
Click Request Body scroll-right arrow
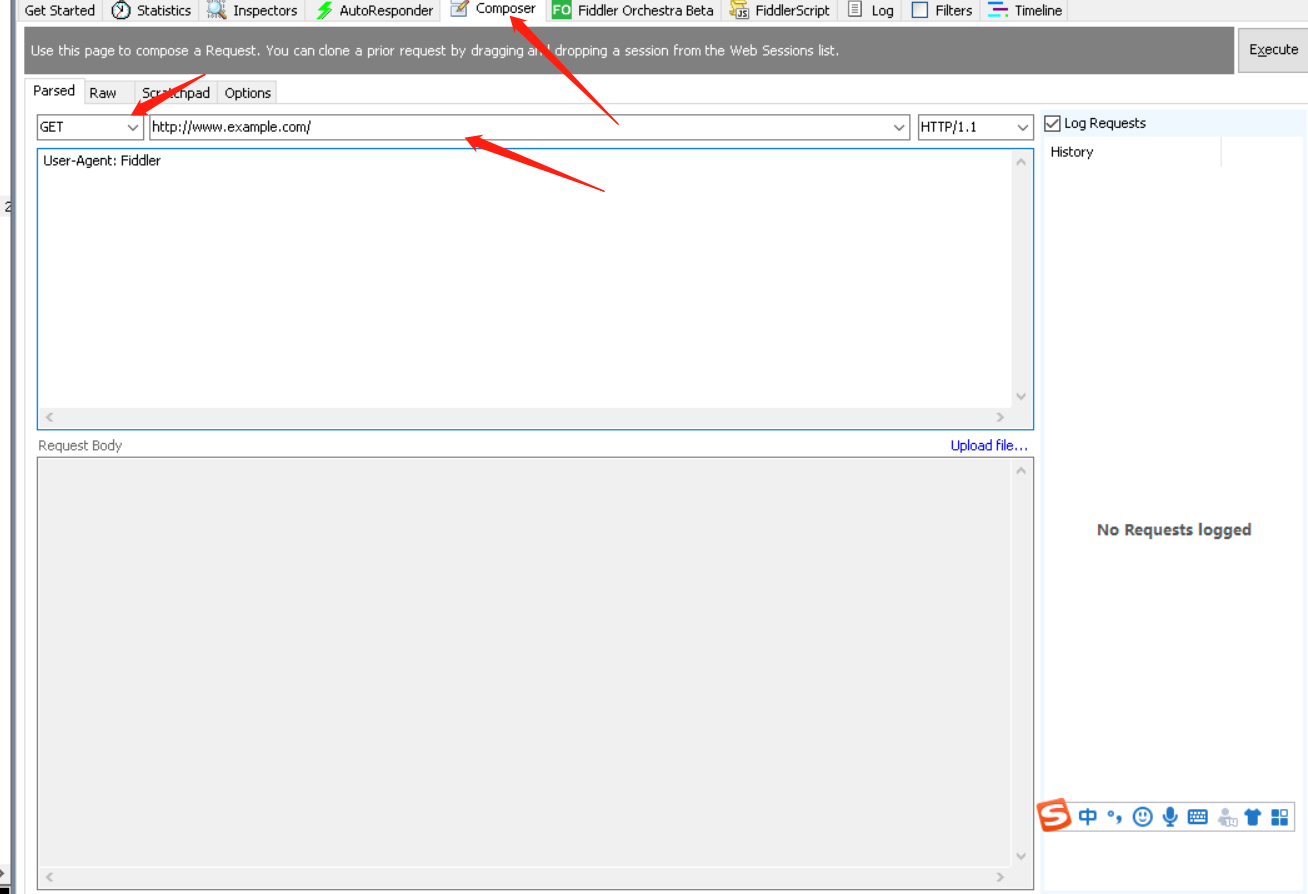pyautogui.click(x=1000, y=878)
